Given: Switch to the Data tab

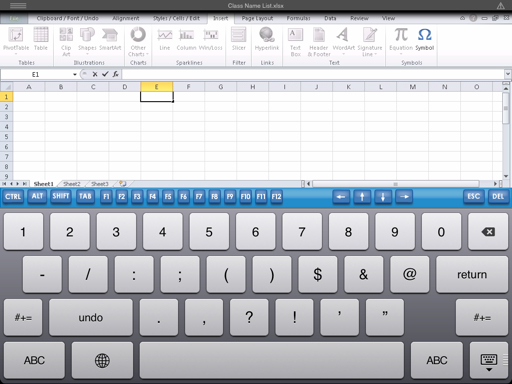Looking at the screenshot, I should pos(330,18).
